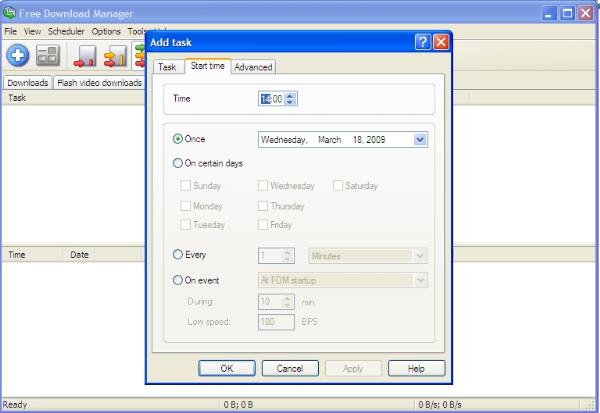Open the date picker dropdown arrow

click(x=420, y=140)
